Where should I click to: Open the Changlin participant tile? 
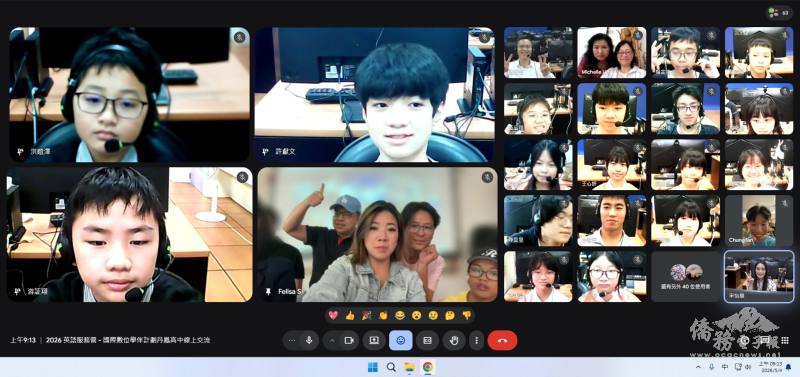[759, 220]
